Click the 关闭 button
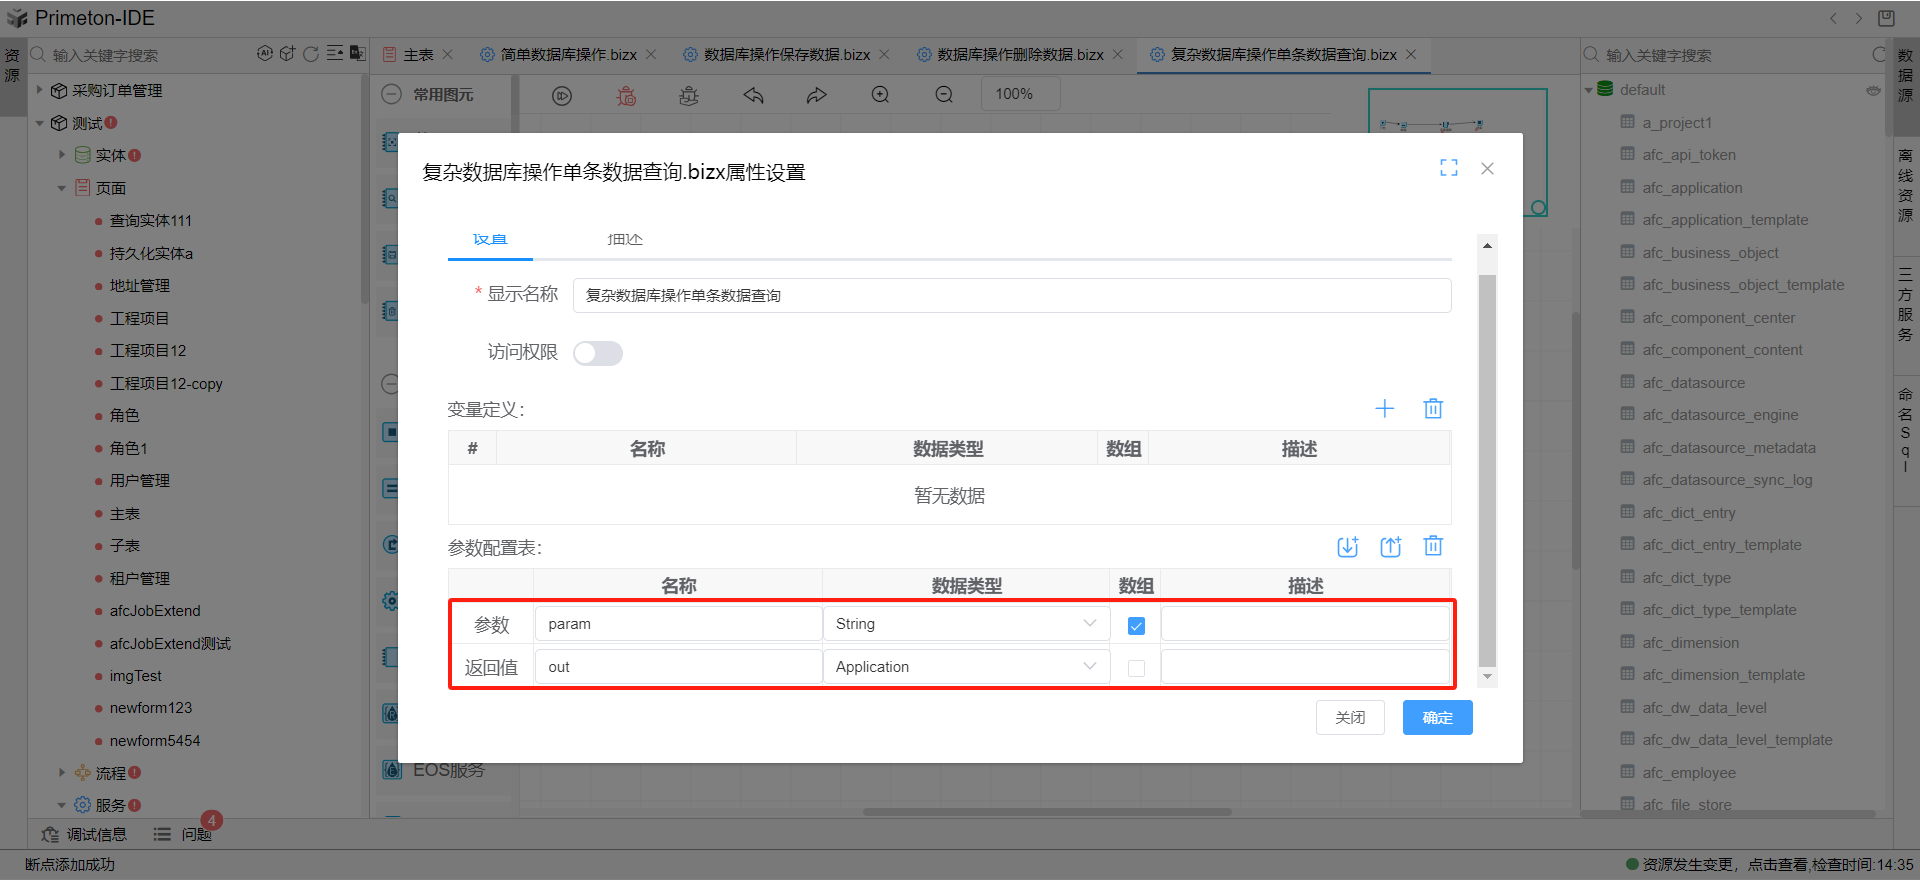Image resolution: width=1920 pixels, height=880 pixels. click(1350, 718)
